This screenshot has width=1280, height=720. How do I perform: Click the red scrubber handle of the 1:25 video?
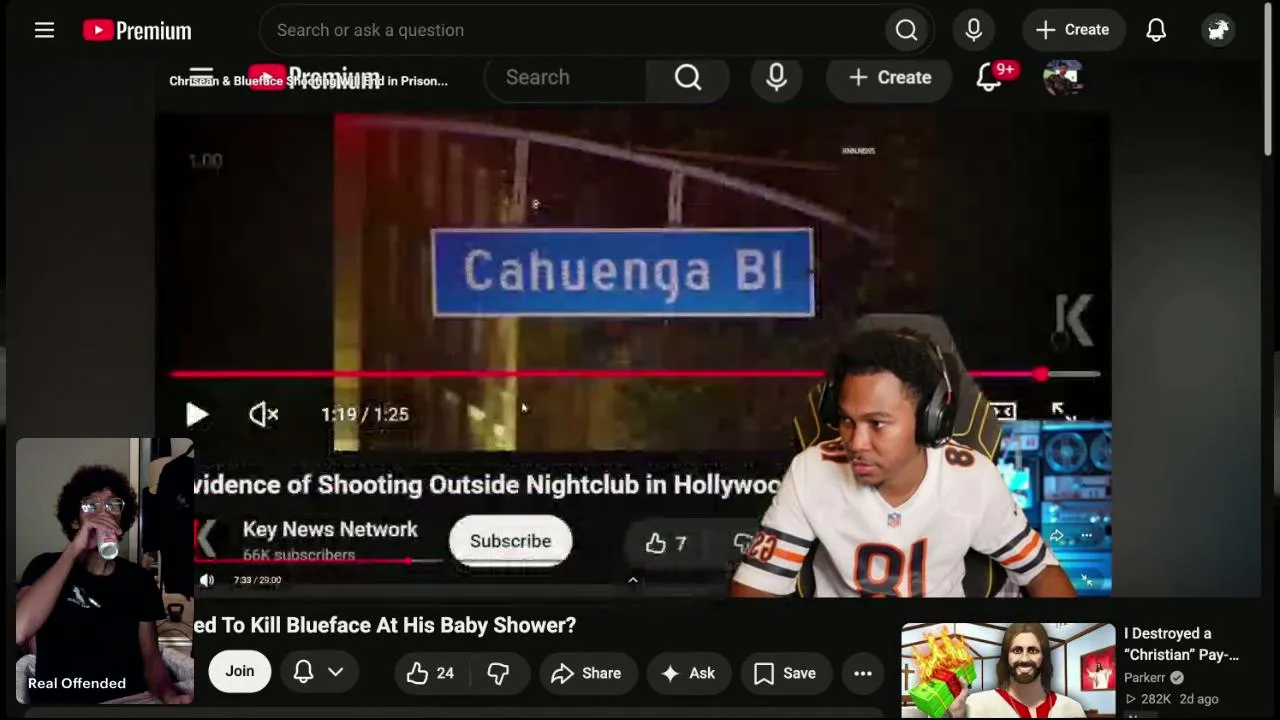(x=1041, y=374)
